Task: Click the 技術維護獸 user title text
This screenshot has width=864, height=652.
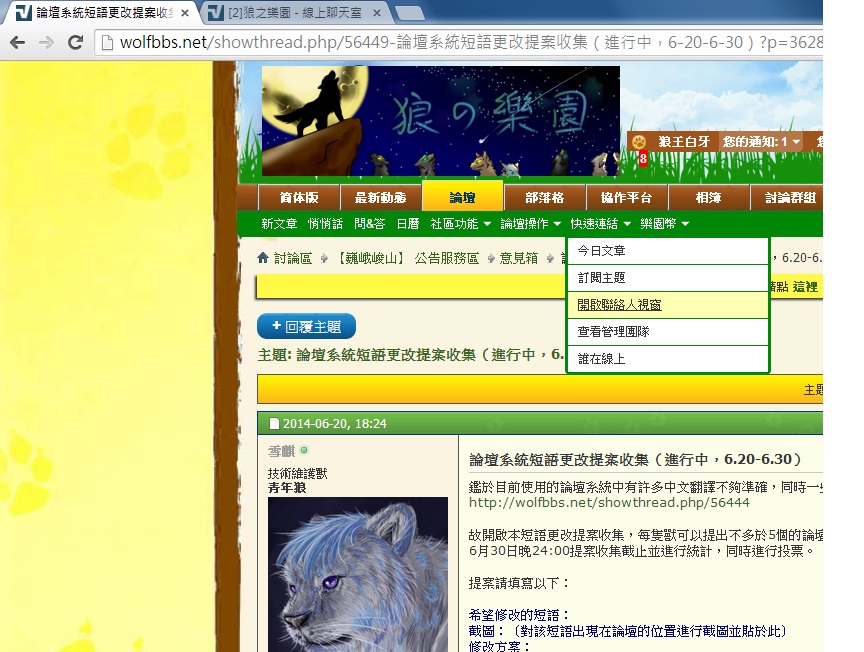Action: (x=298, y=473)
